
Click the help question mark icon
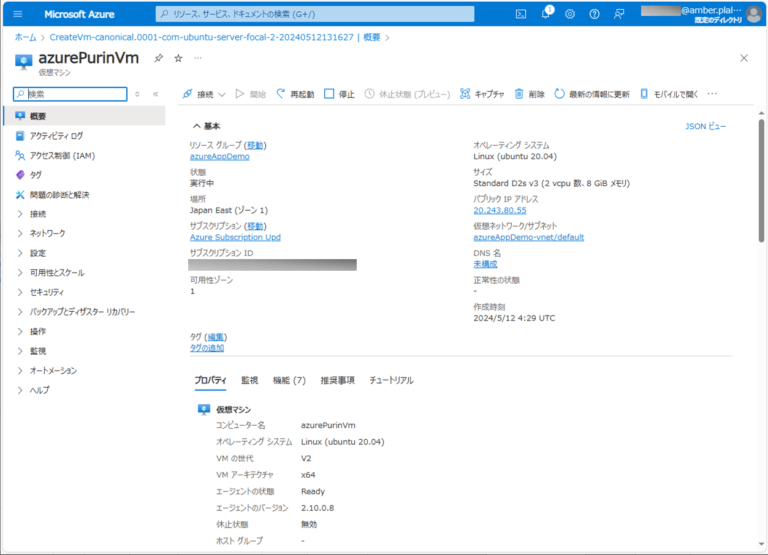click(594, 14)
